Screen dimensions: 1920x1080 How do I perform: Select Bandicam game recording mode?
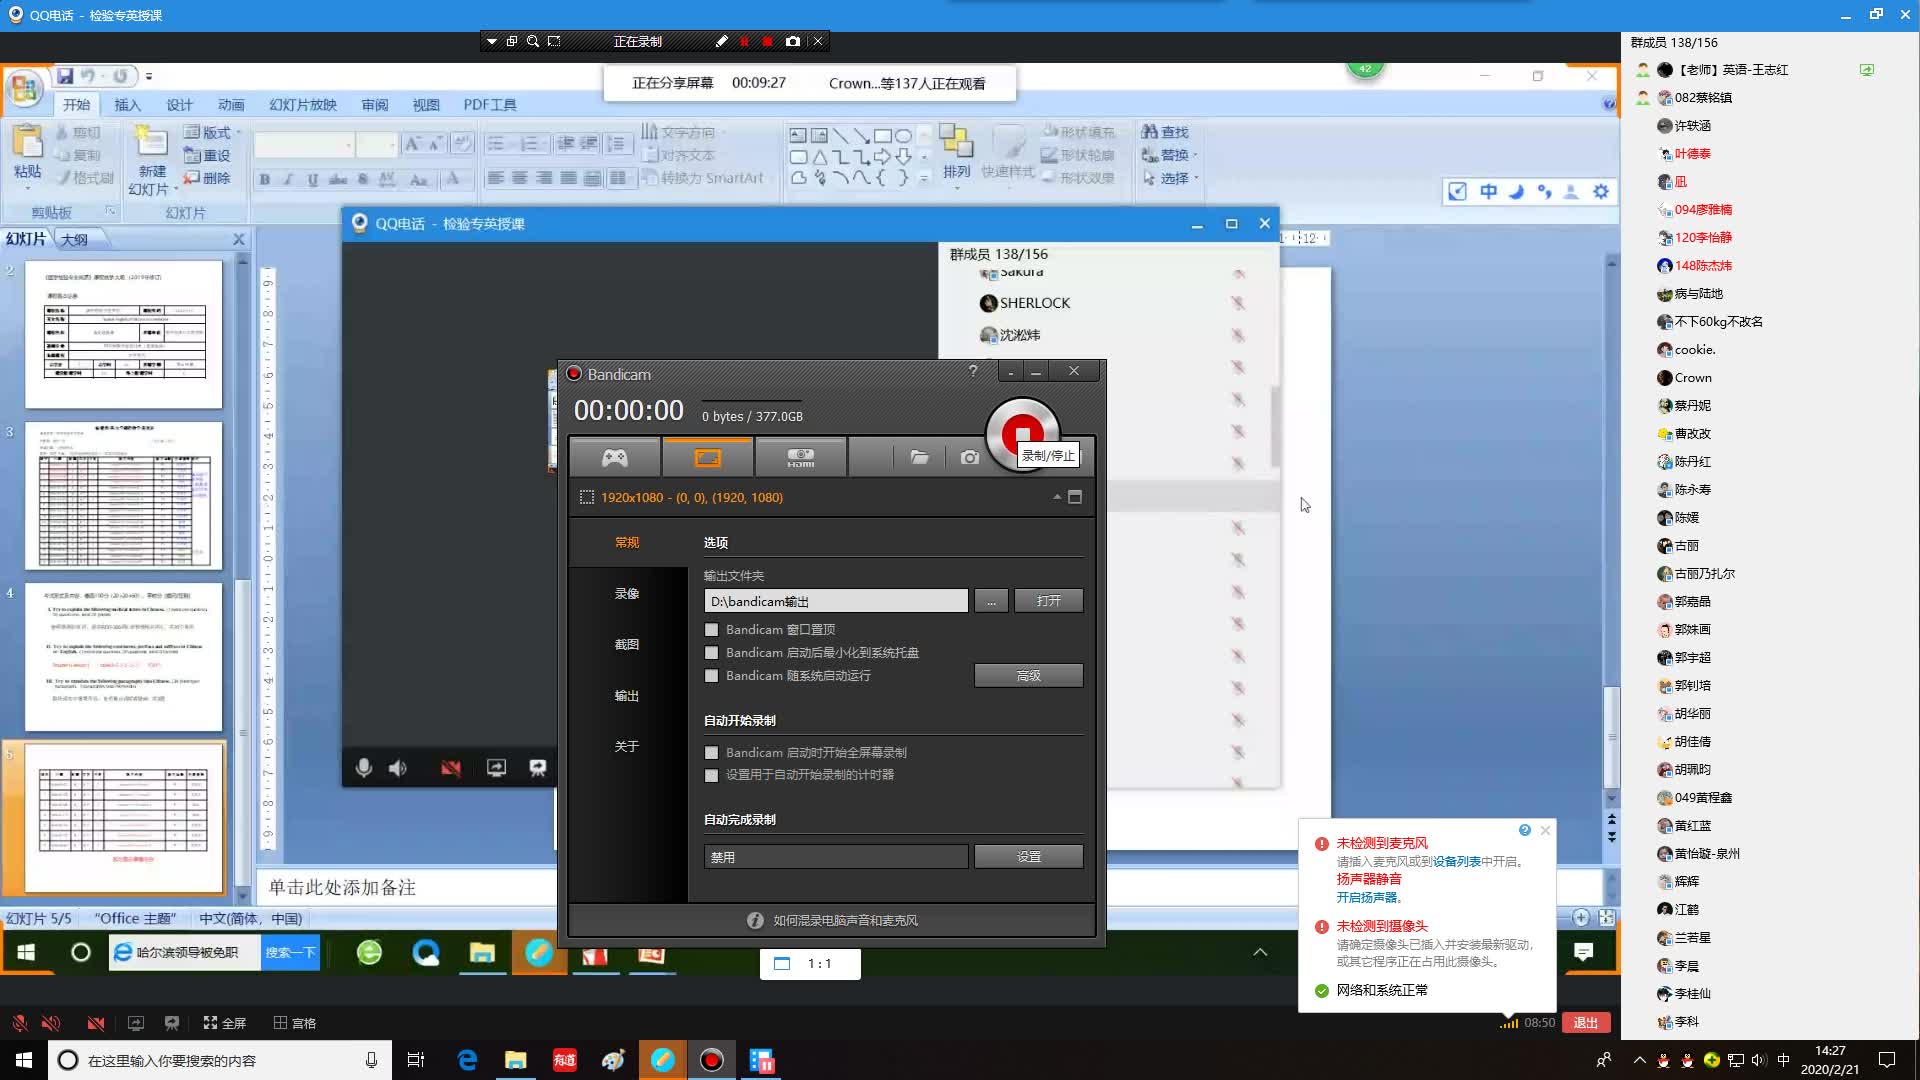click(x=614, y=458)
